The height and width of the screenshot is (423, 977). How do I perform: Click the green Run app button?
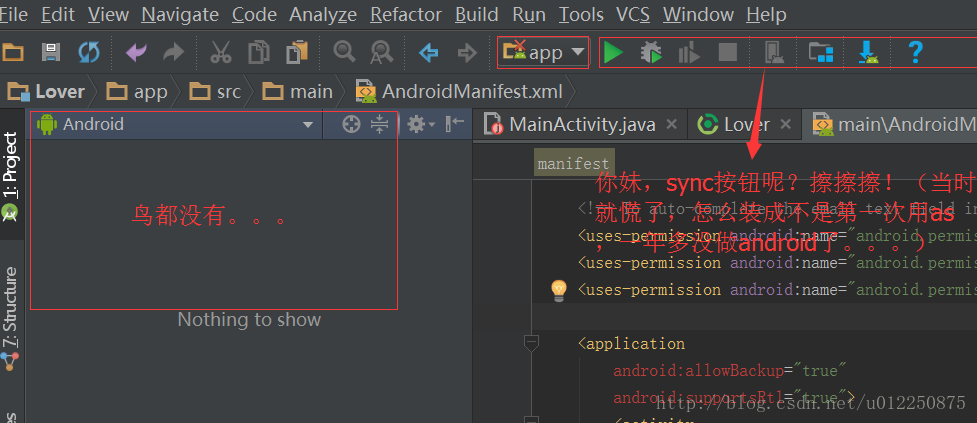(x=613, y=53)
